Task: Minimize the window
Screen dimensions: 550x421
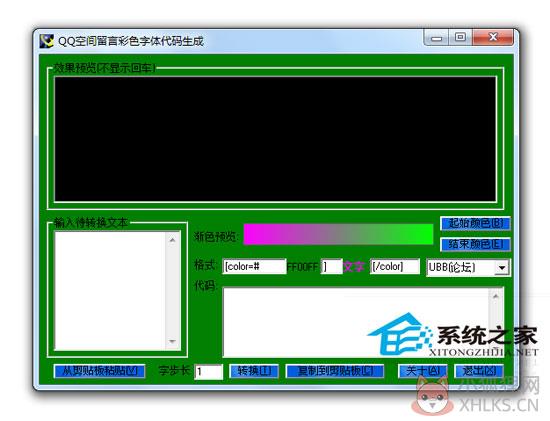Action: point(436,38)
